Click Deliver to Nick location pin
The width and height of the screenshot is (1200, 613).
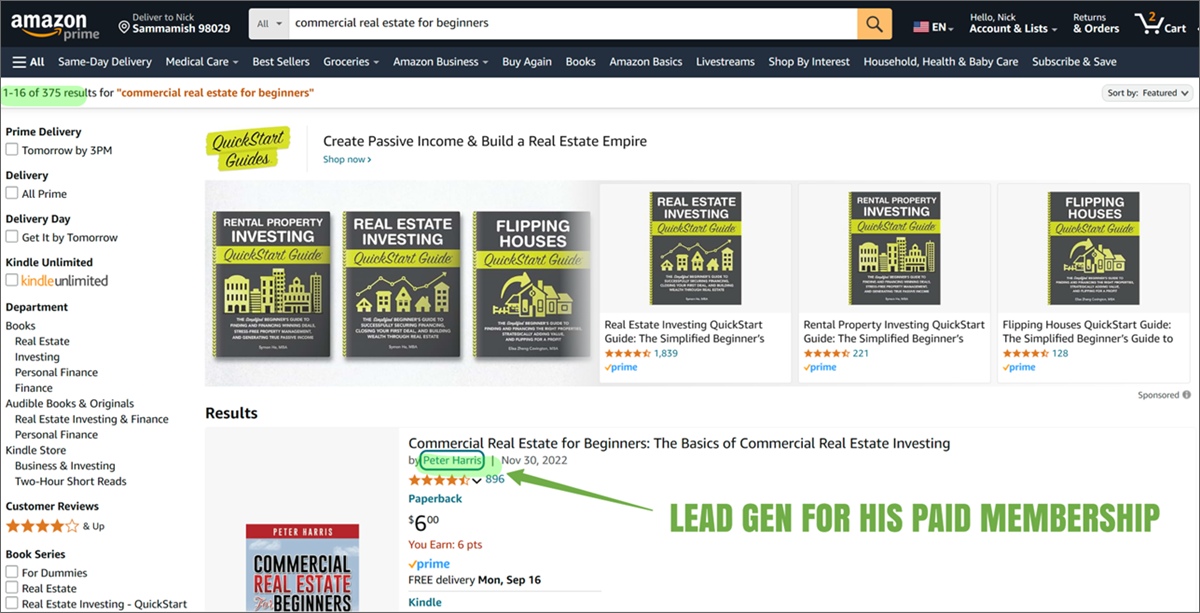point(125,26)
